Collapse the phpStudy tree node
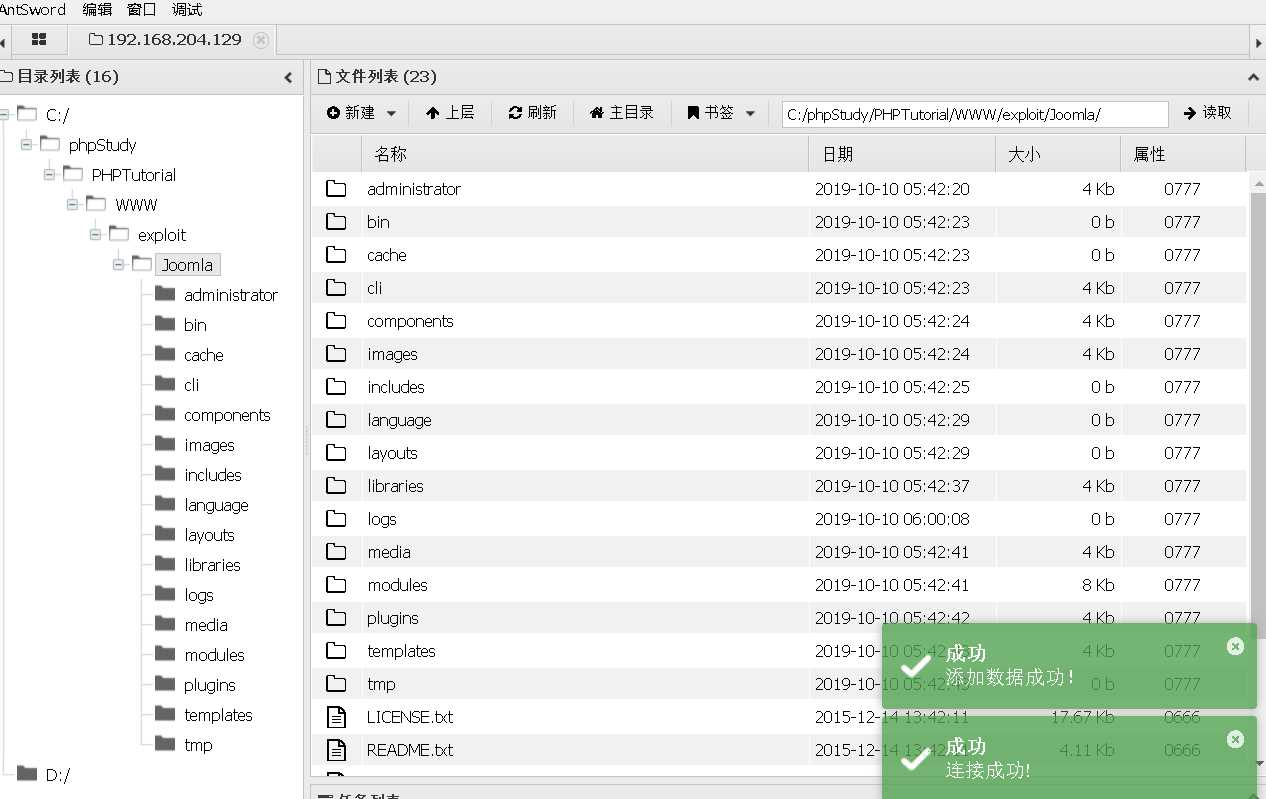1266x799 pixels. pyautogui.click(x=27, y=145)
